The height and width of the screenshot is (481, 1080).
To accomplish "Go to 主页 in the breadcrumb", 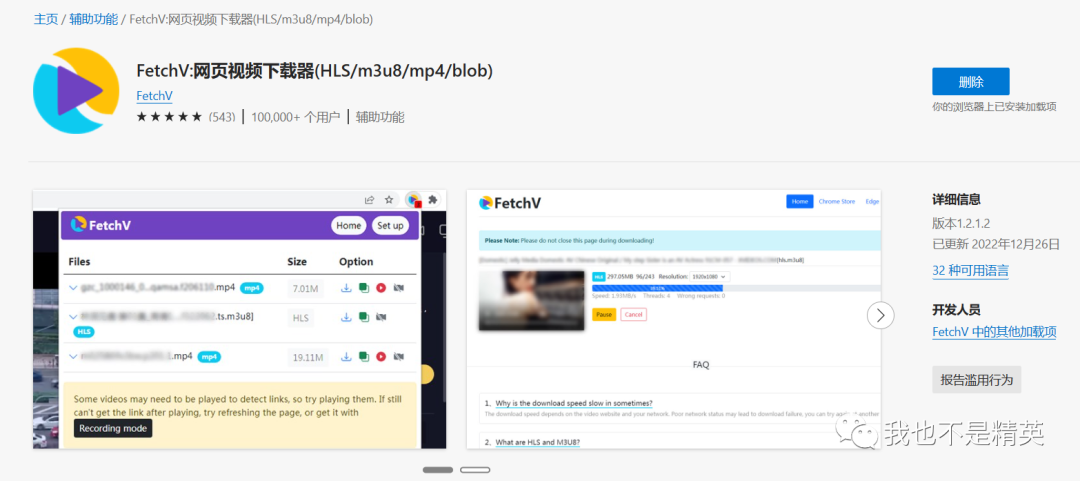I will [x=46, y=19].
